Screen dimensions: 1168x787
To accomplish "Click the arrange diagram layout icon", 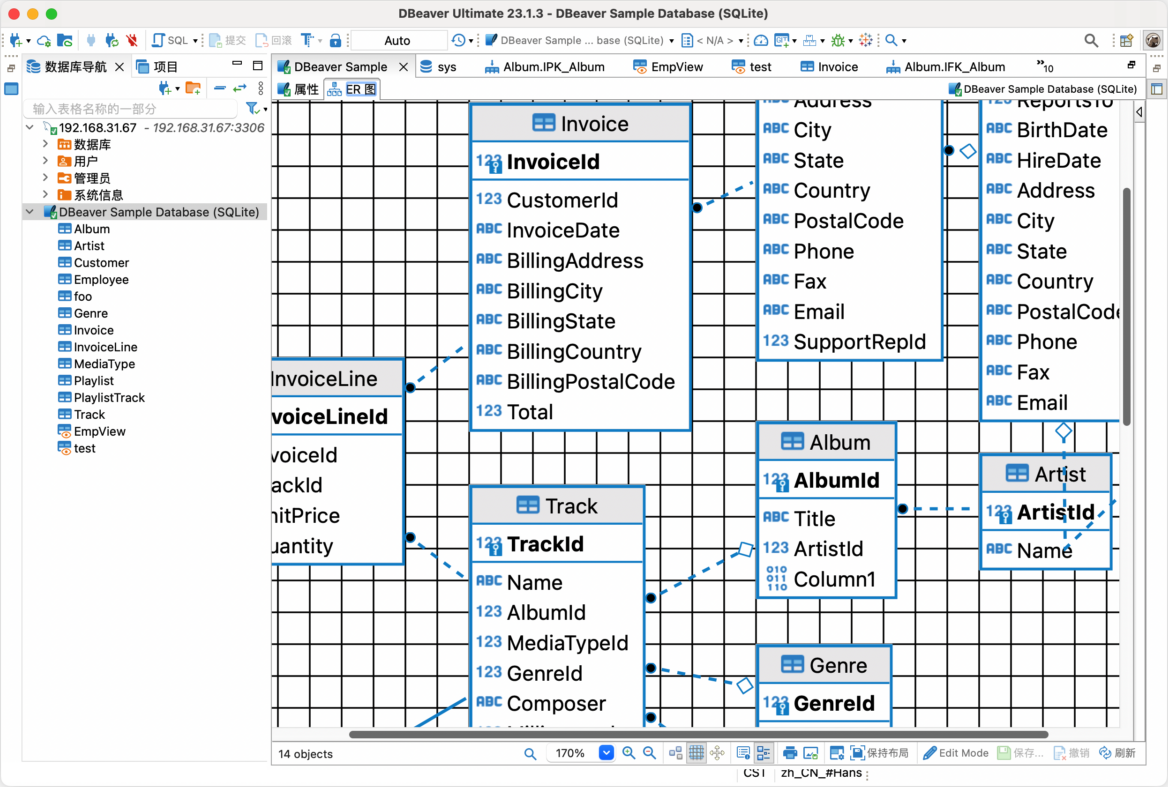I will coord(676,753).
